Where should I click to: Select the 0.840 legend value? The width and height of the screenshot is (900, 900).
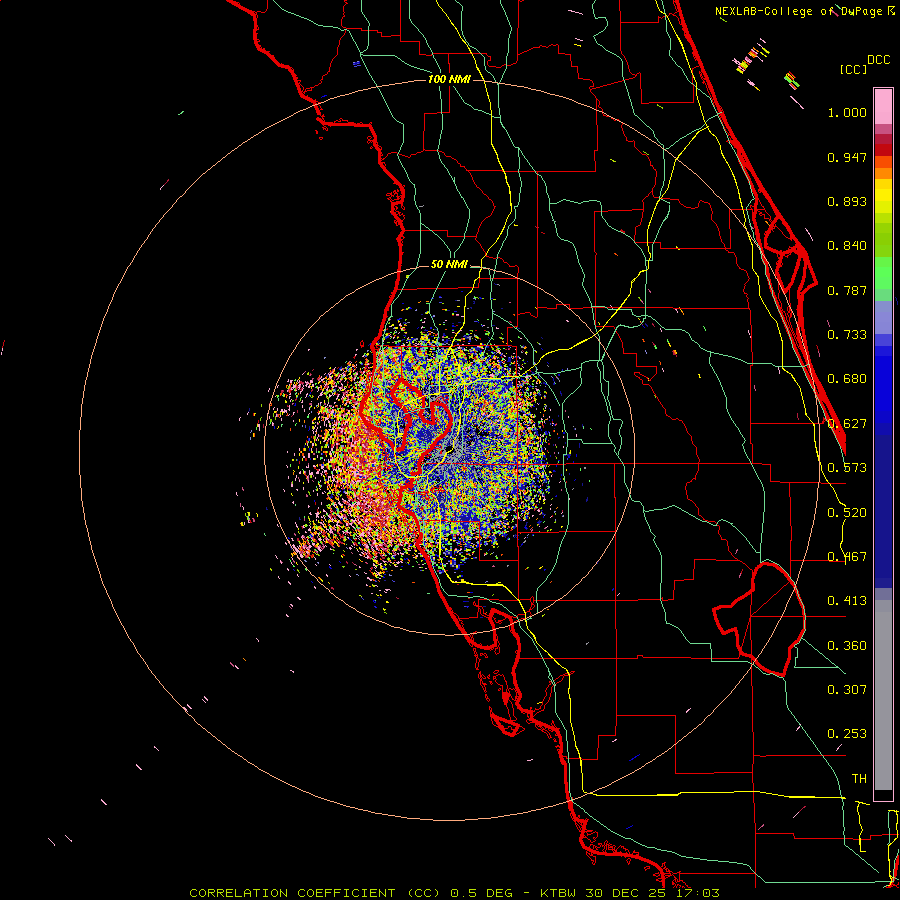847,246
